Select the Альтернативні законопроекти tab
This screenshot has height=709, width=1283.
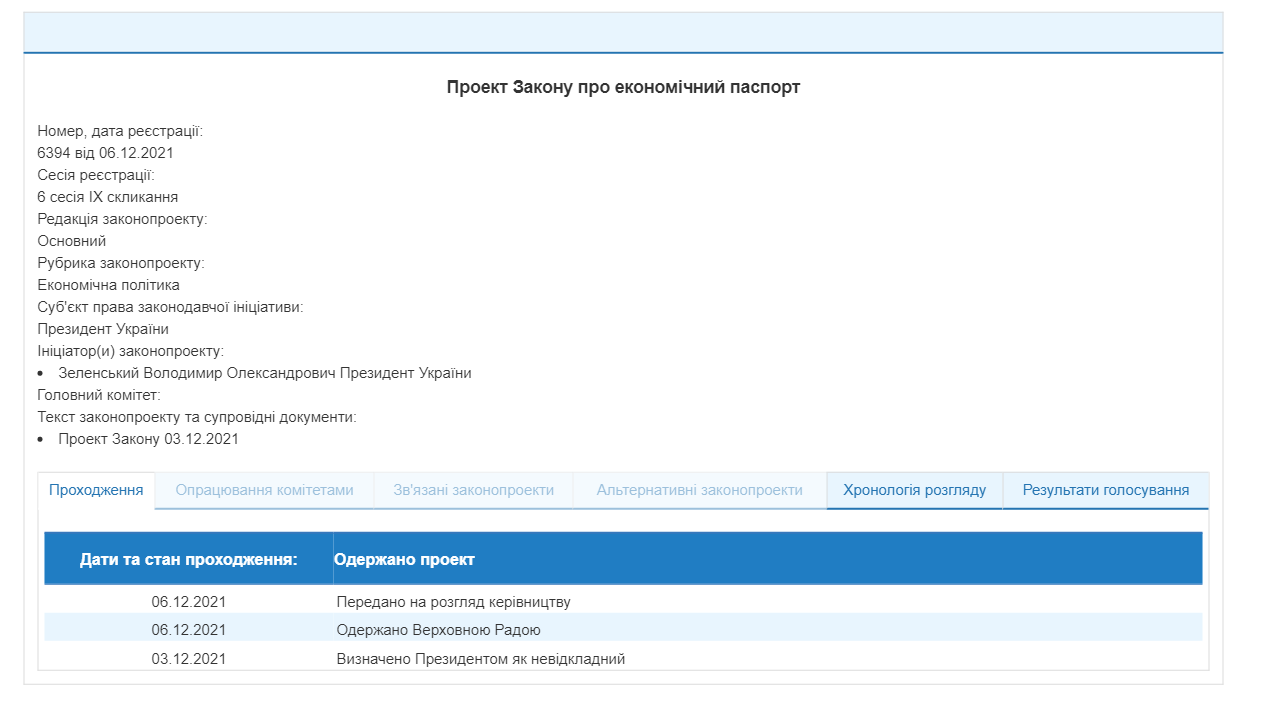pyautogui.click(x=698, y=490)
